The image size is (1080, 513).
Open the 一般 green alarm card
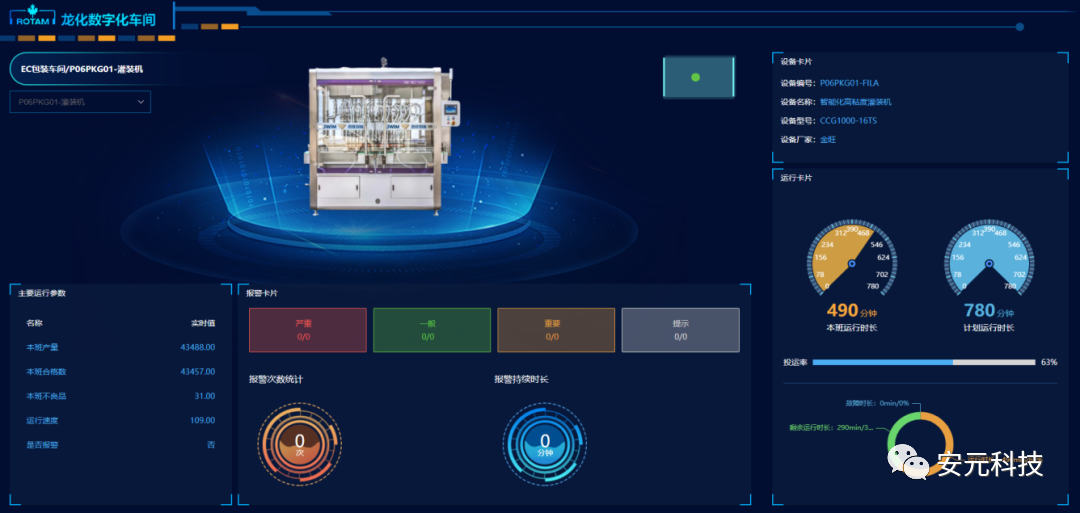[x=431, y=330]
